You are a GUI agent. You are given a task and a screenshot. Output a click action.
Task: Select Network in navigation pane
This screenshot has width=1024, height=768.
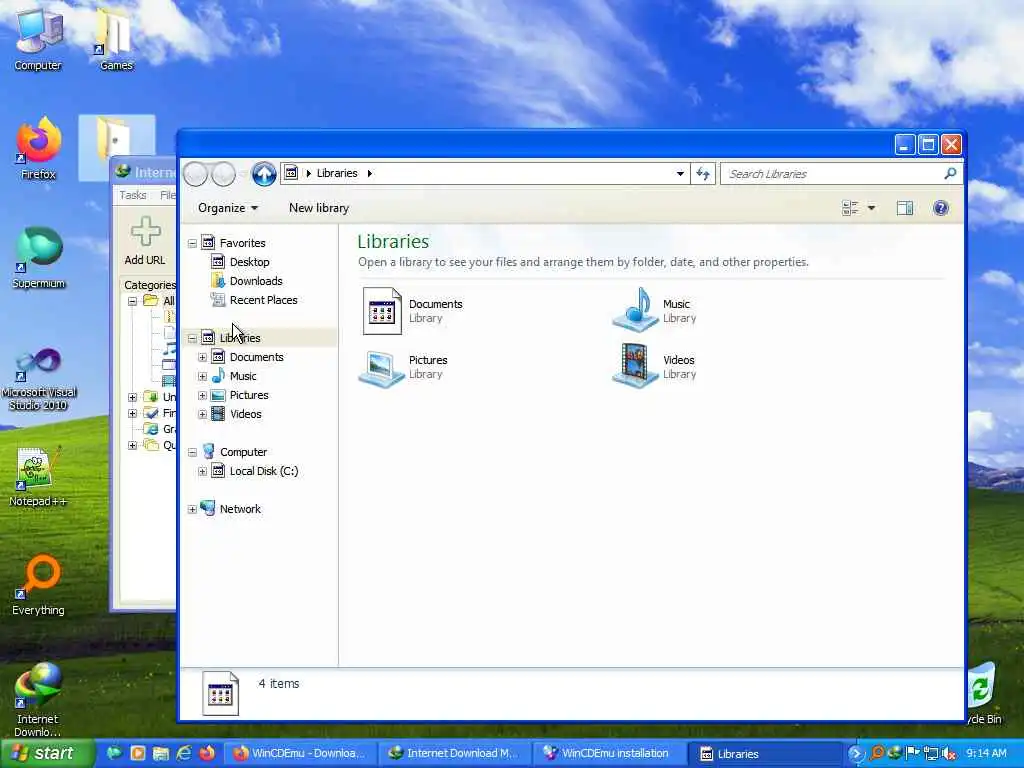click(x=240, y=509)
